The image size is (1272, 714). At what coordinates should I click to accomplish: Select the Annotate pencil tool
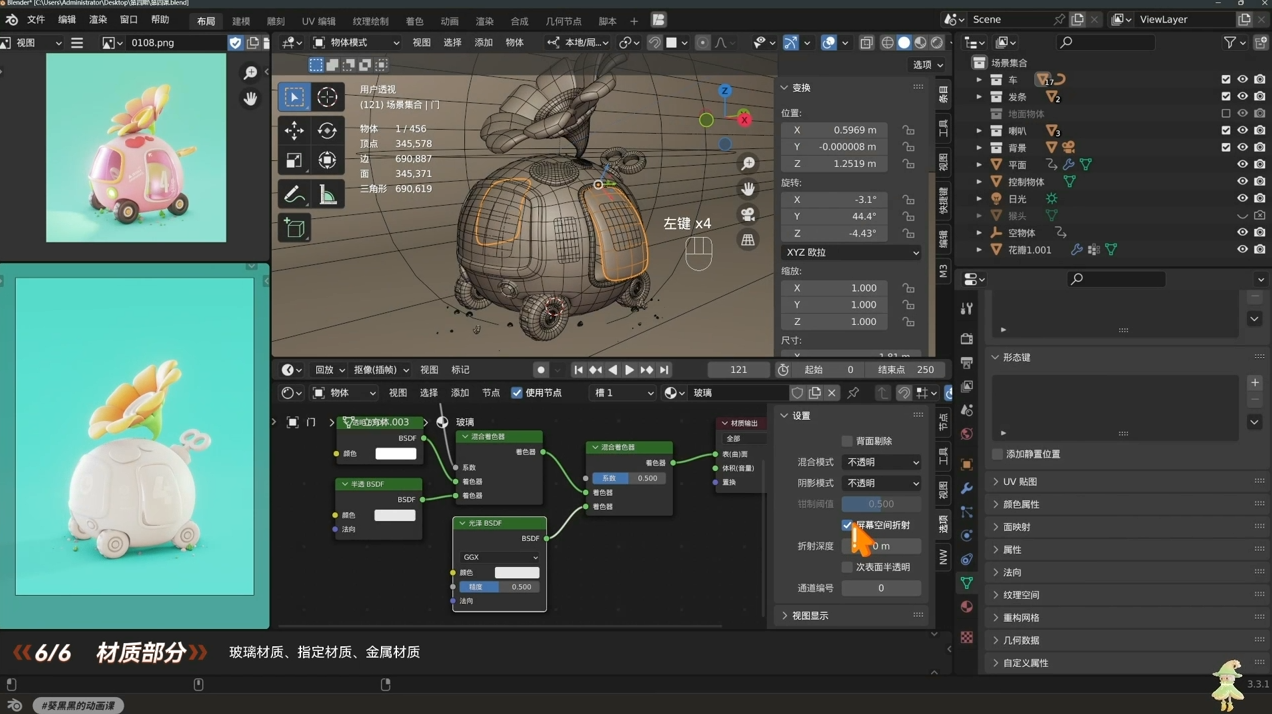[294, 194]
